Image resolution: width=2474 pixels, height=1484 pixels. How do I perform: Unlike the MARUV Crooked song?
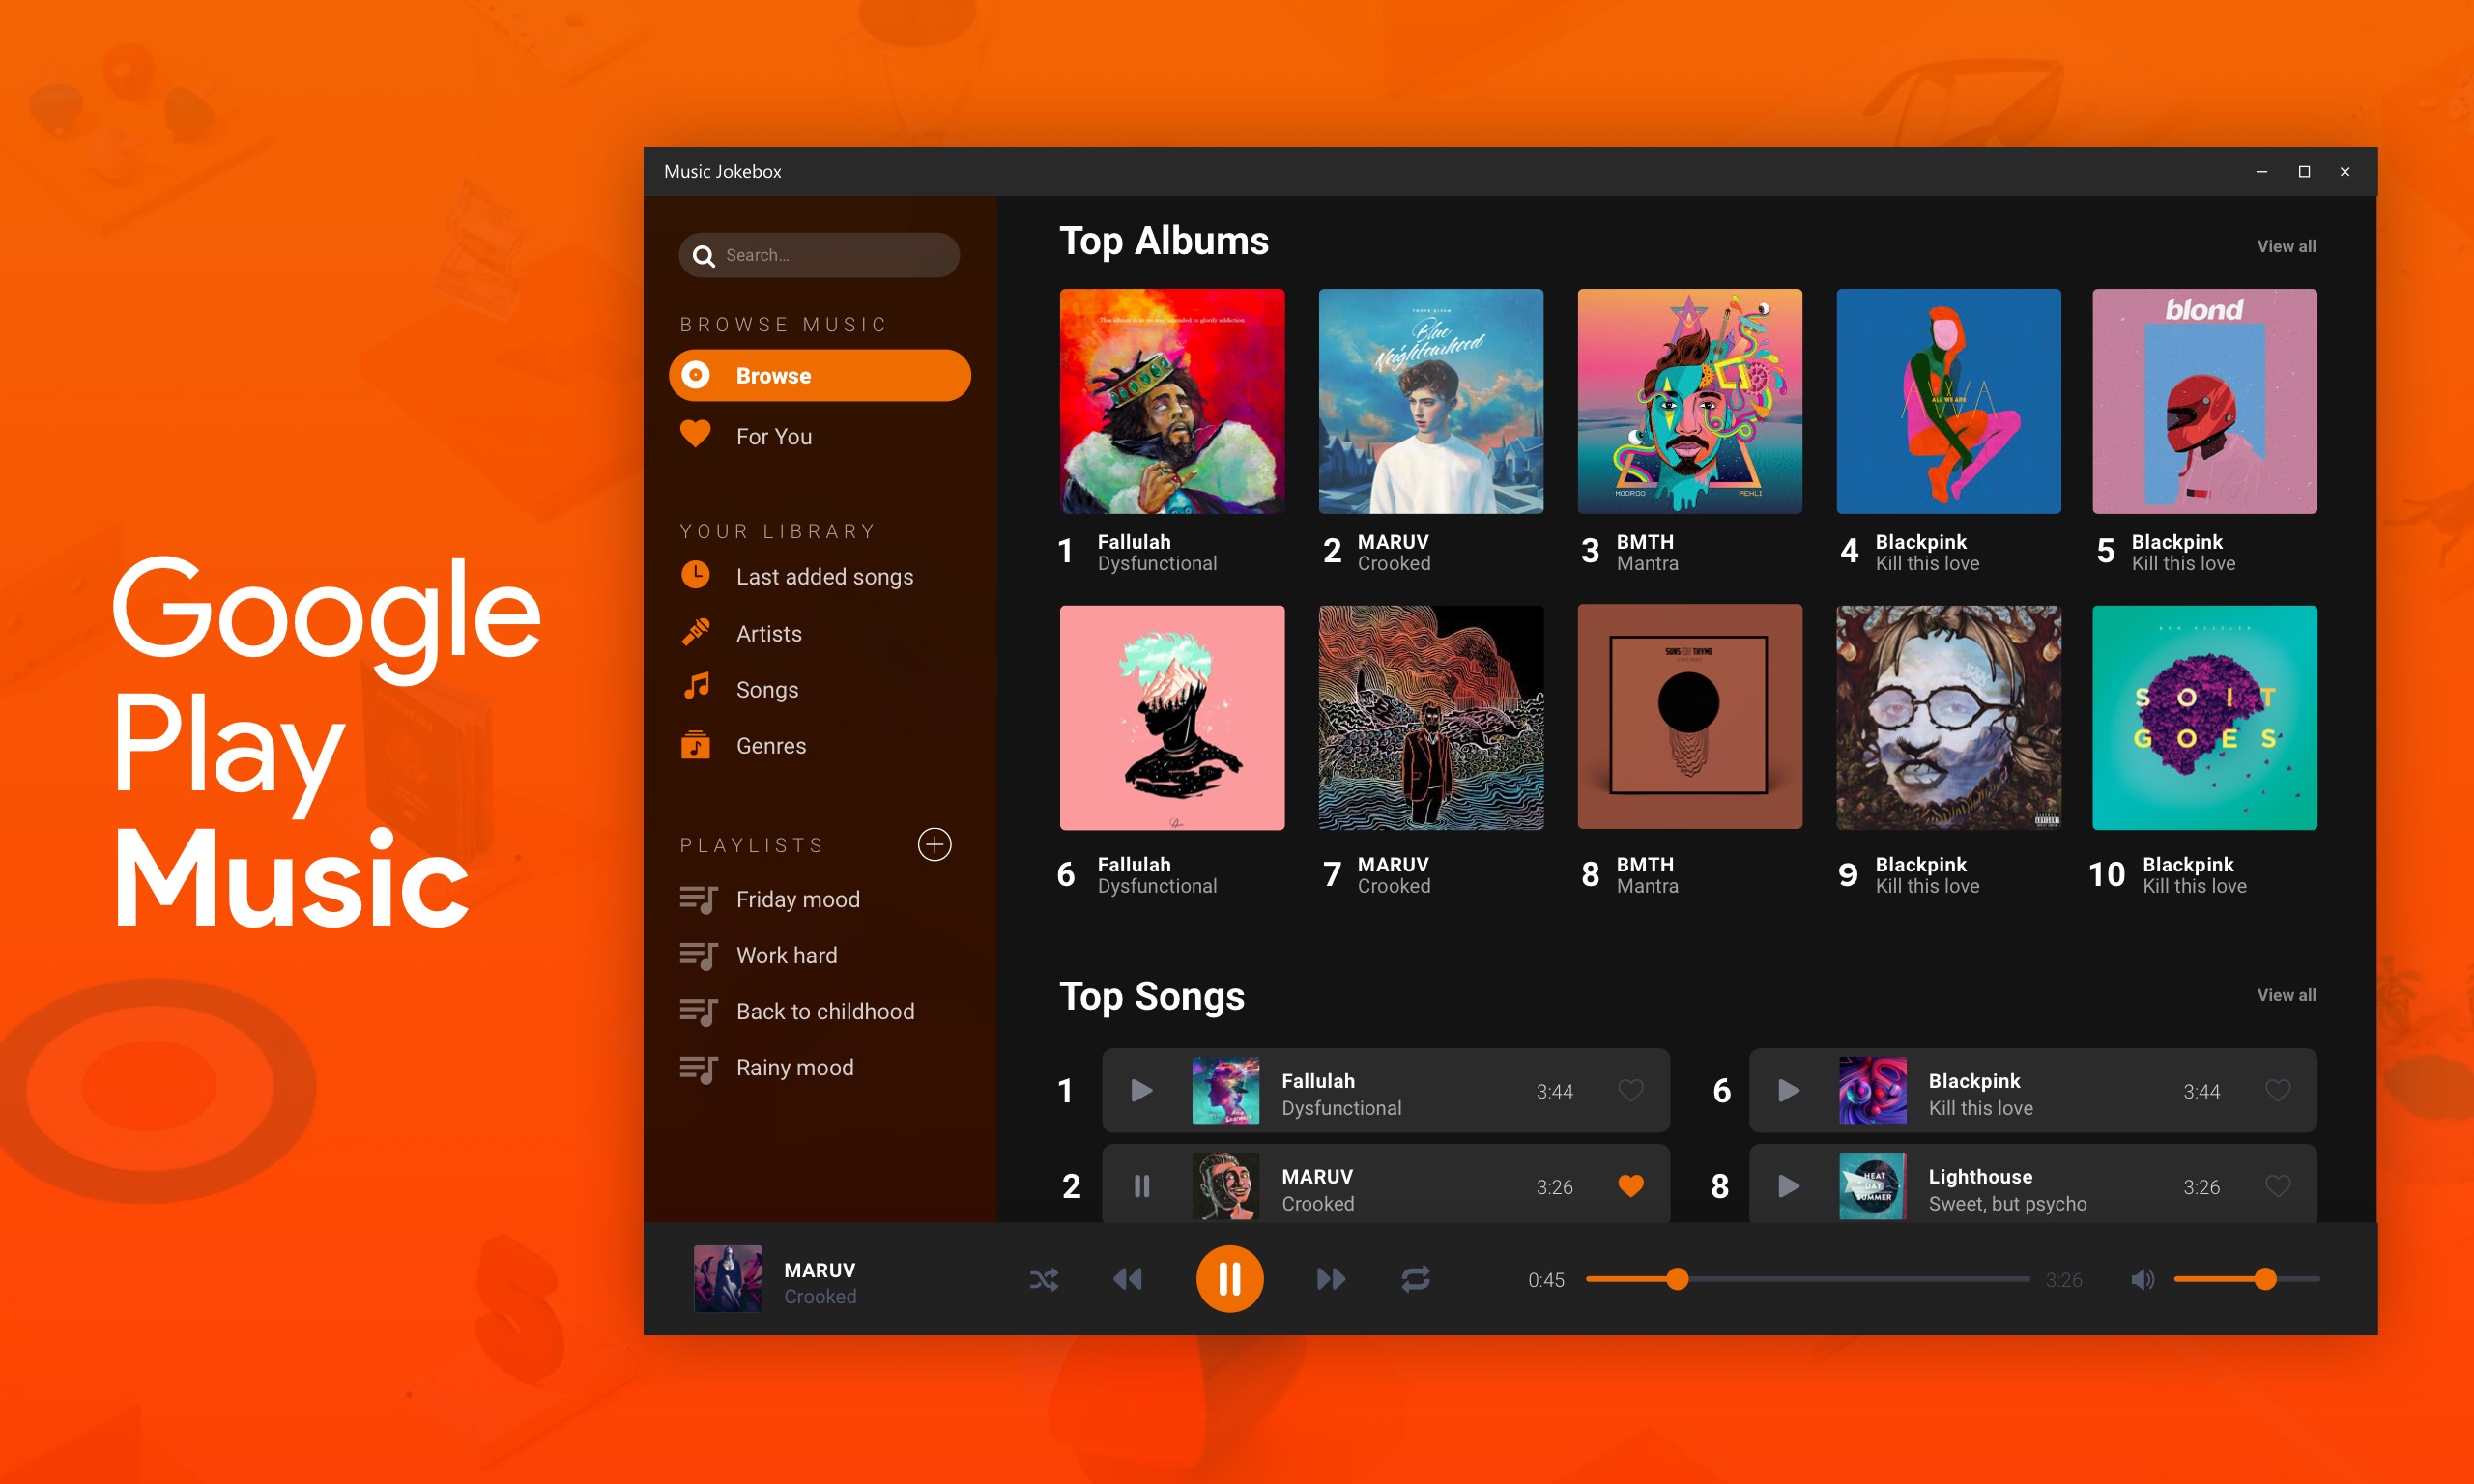(x=1630, y=1186)
